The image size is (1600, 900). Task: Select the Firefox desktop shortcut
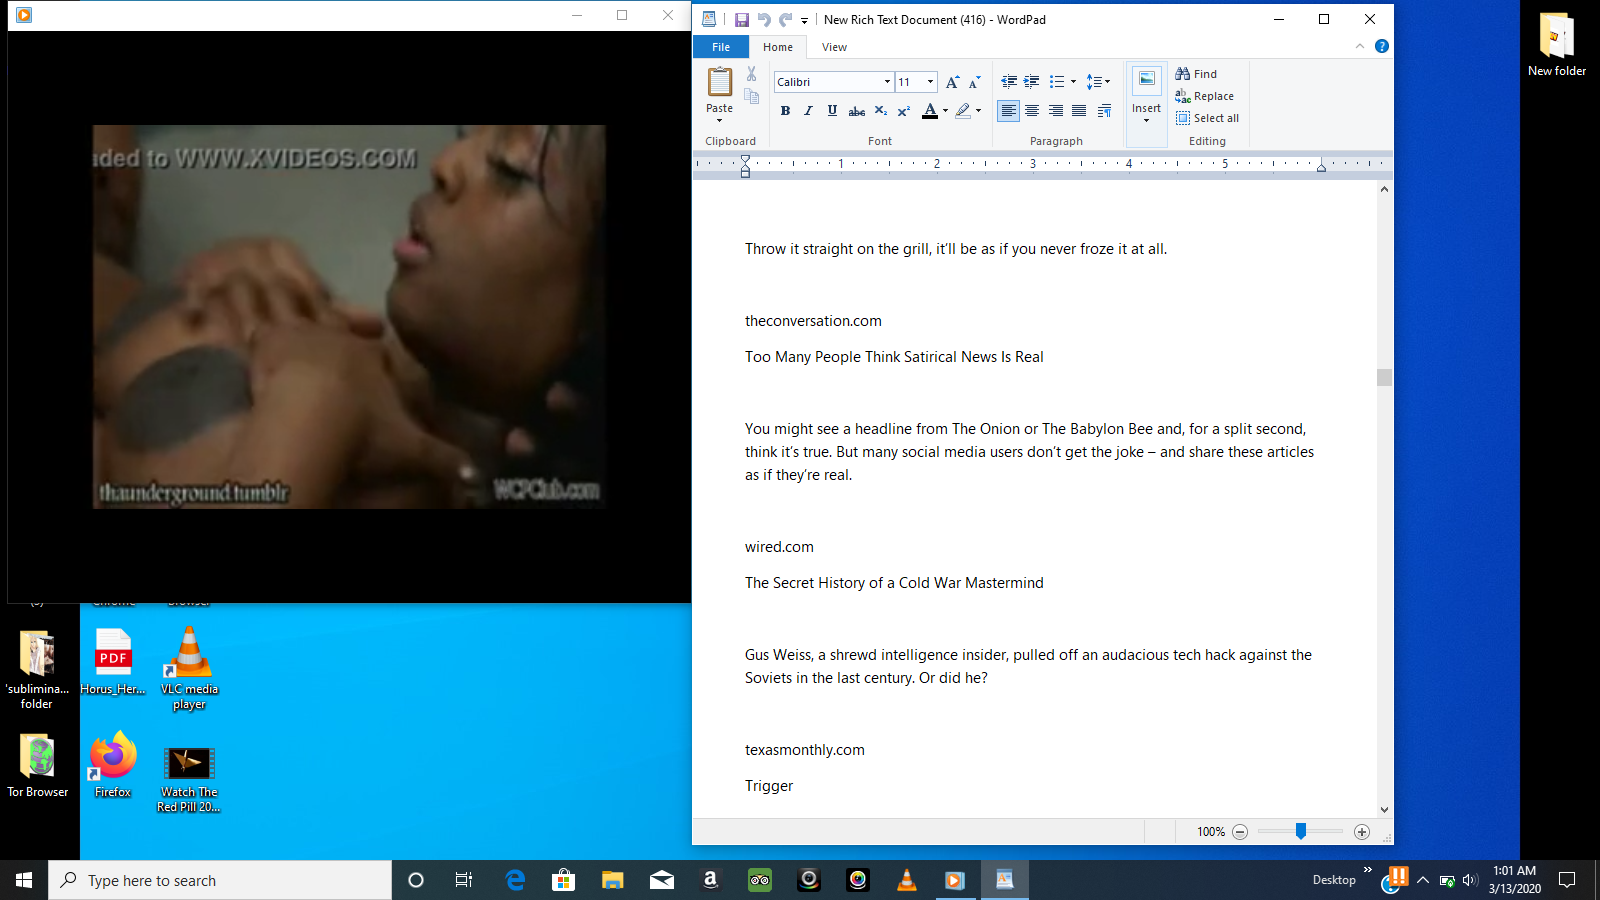[113, 765]
